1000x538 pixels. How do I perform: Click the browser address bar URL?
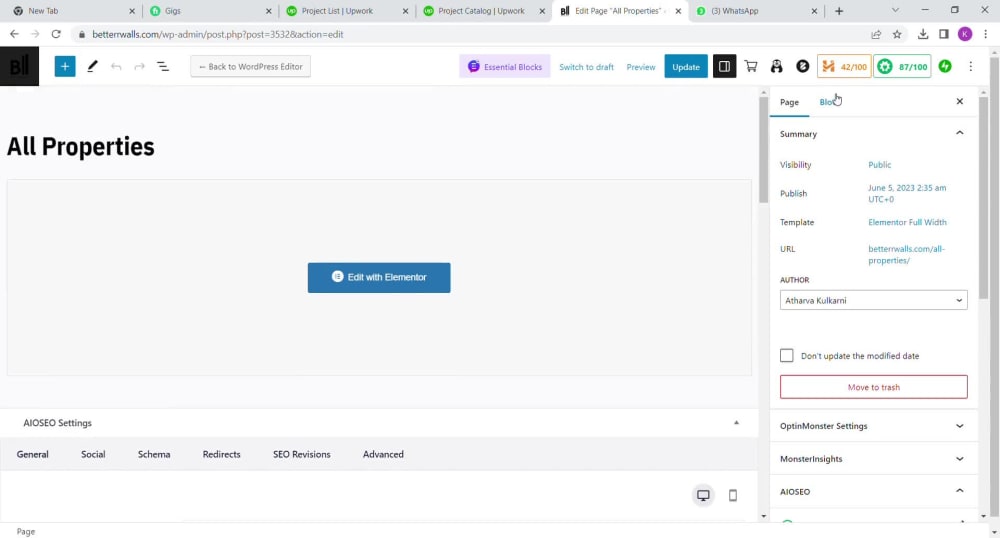point(217,34)
